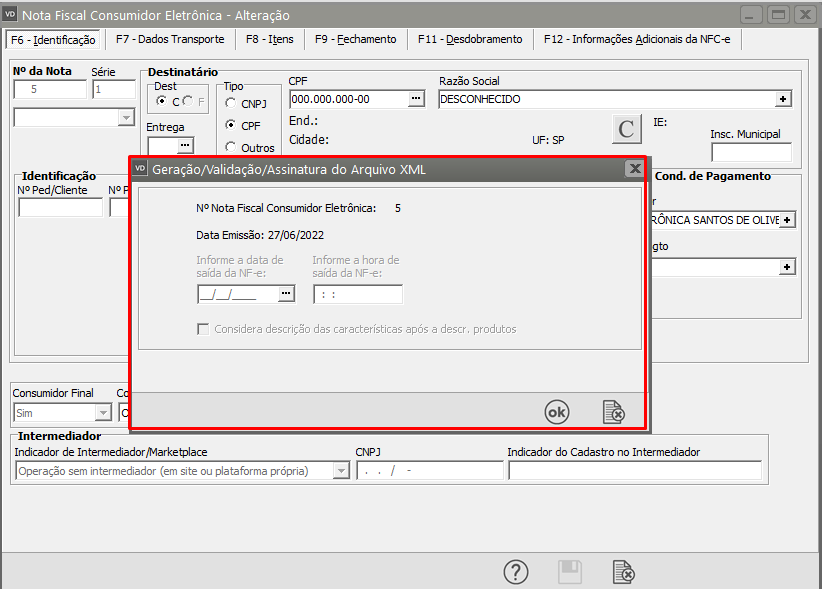Expand the Consumidor Final dropdown

click(x=103, y=413)
